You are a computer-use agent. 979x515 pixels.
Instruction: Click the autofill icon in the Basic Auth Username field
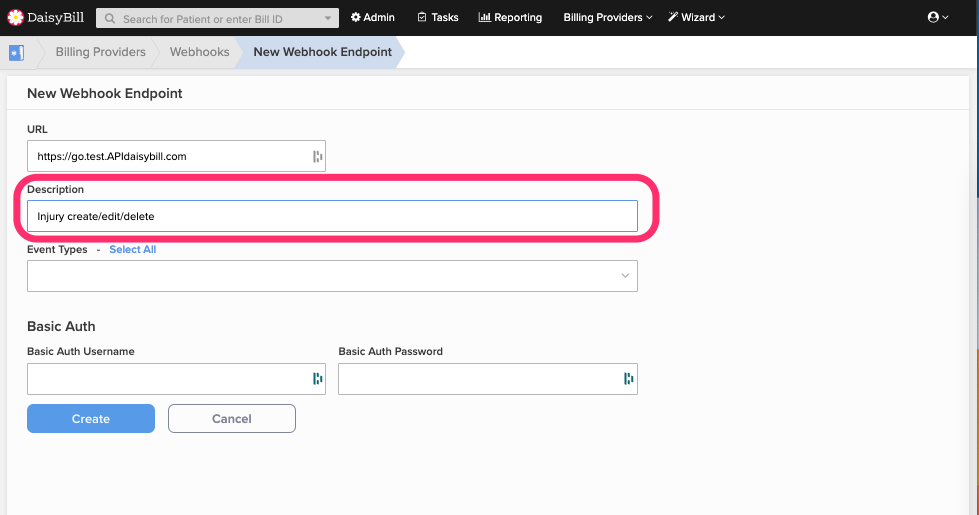tap(318, 378)
